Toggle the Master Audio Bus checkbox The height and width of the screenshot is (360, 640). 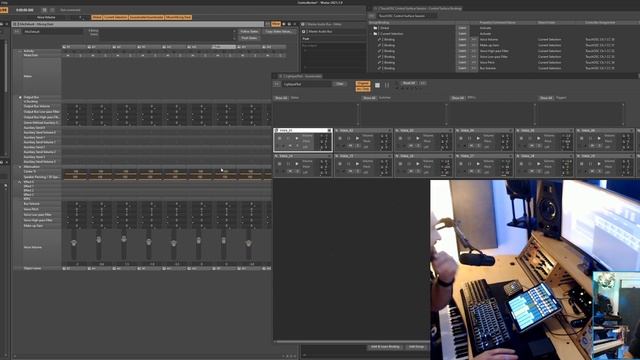[304, 31]
